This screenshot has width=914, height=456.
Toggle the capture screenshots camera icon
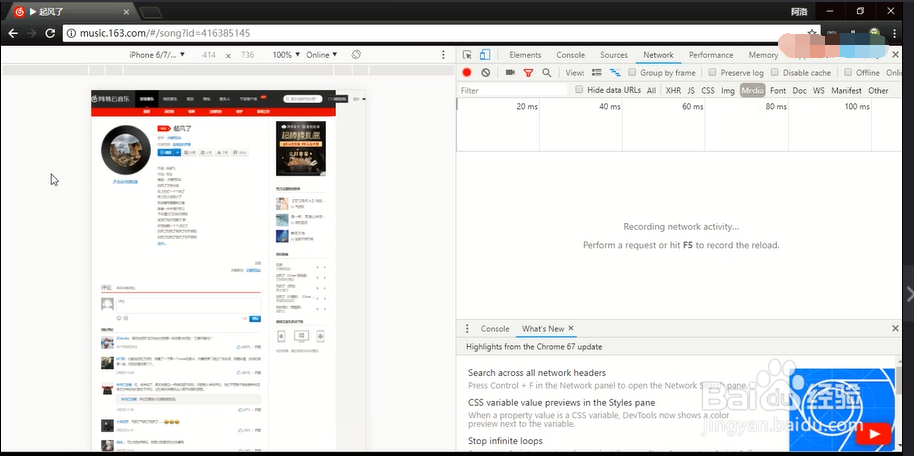click(x=510, y=72)
